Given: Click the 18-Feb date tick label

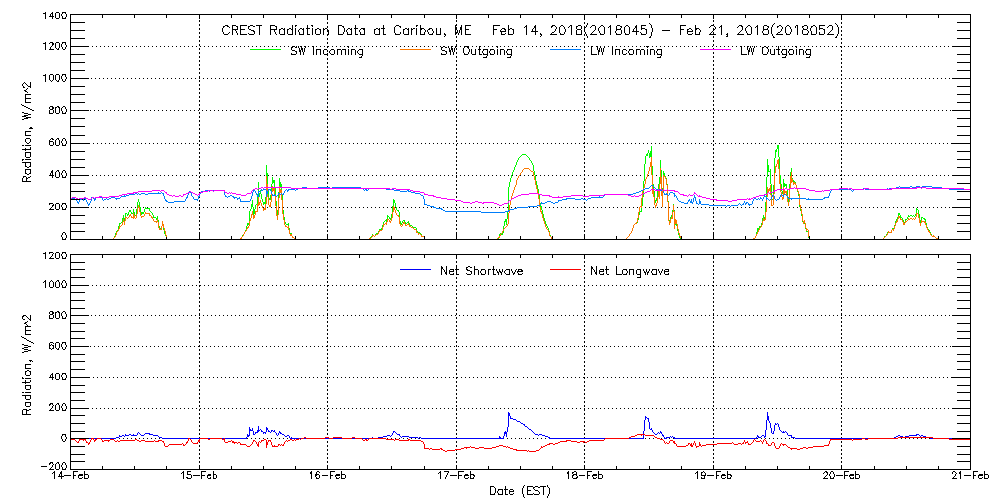Looking at the screenshot, I should coord(584,476).
